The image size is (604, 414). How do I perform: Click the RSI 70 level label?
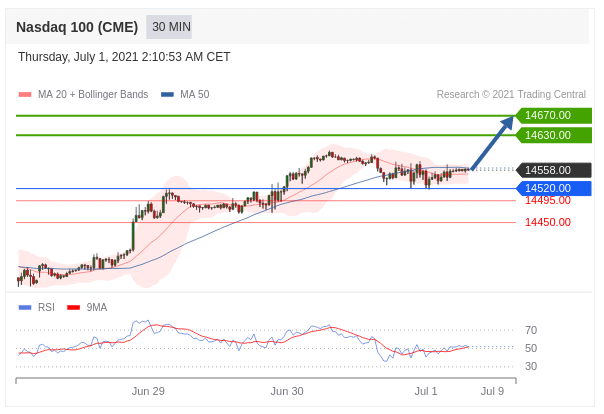(531, 330)
